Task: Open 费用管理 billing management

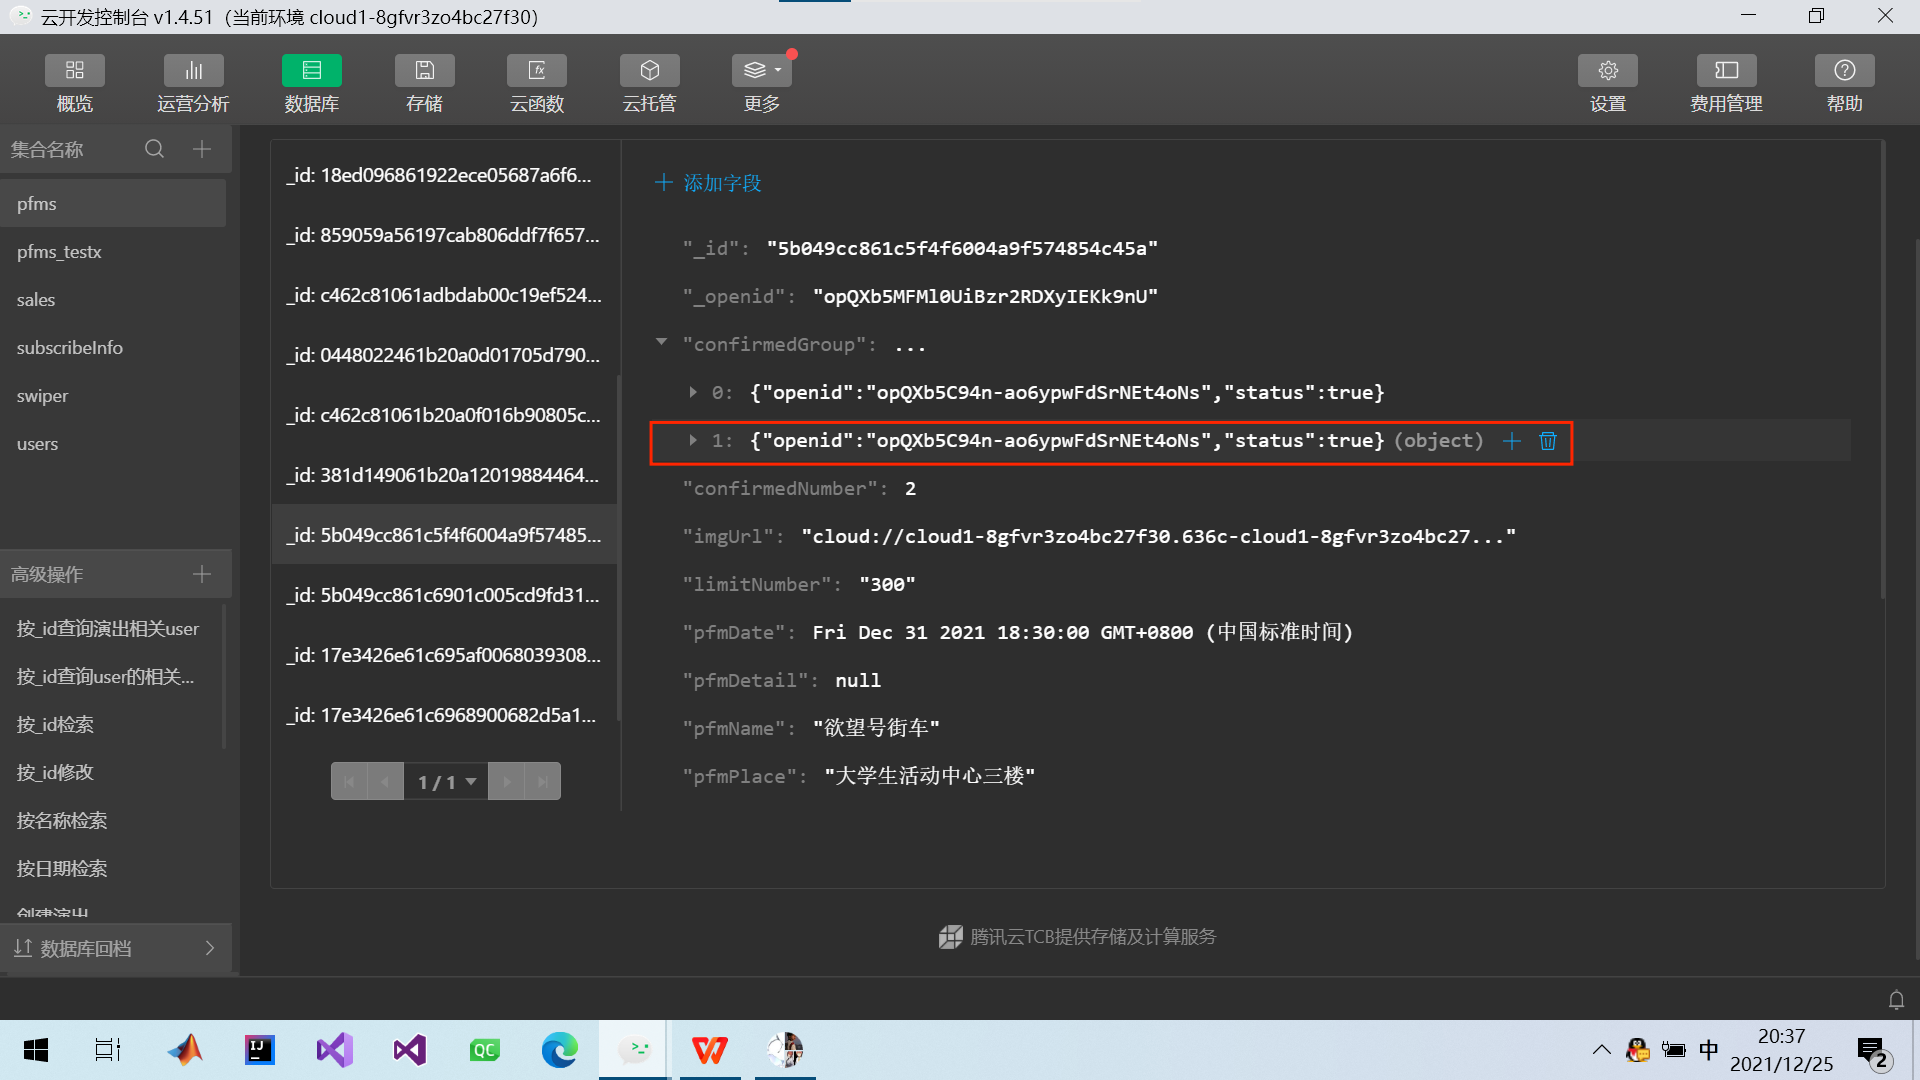Action: click(x=1726, y=84)
